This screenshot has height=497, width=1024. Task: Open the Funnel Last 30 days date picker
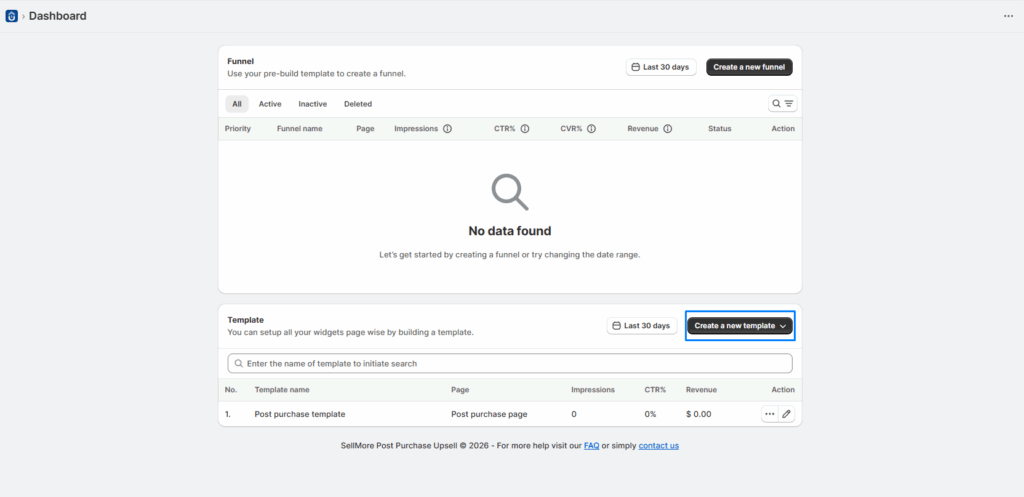(x=661, y=67)
